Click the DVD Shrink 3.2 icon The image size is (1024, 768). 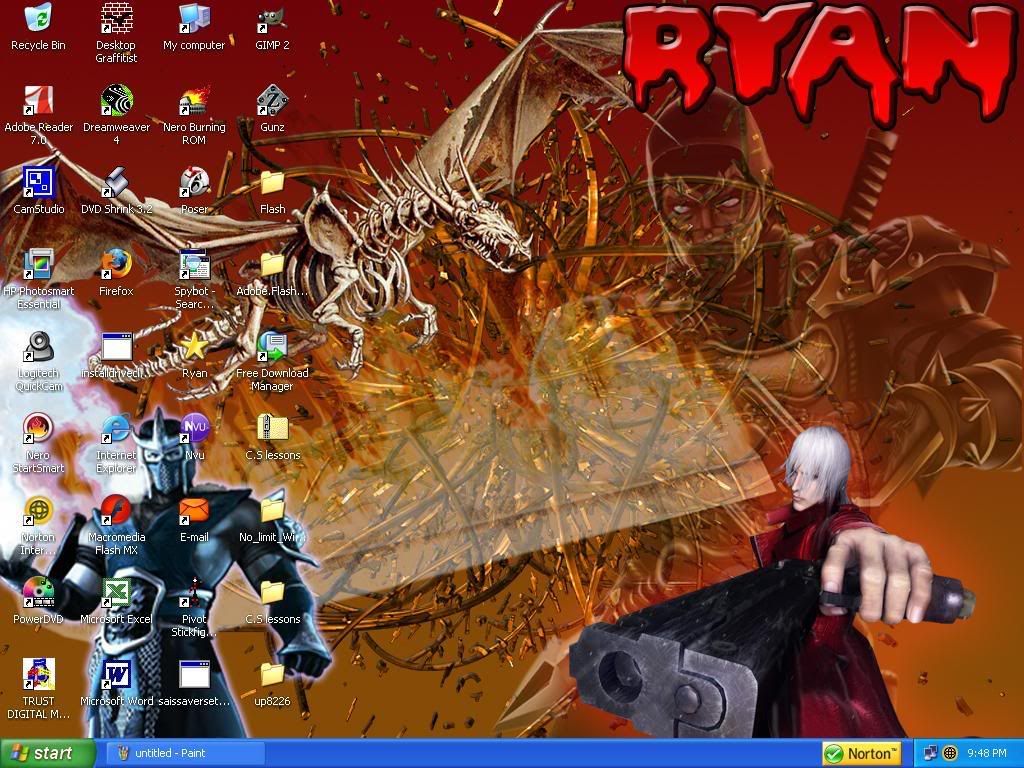116,183
